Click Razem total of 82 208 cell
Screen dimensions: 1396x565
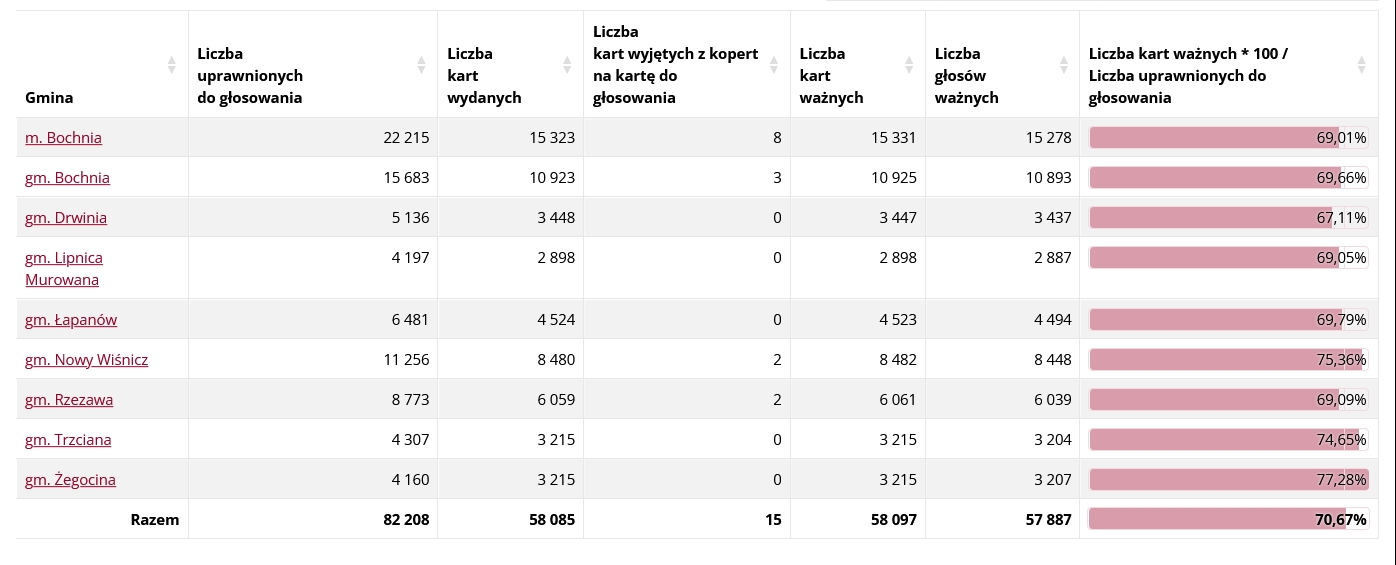coord(403,520)
